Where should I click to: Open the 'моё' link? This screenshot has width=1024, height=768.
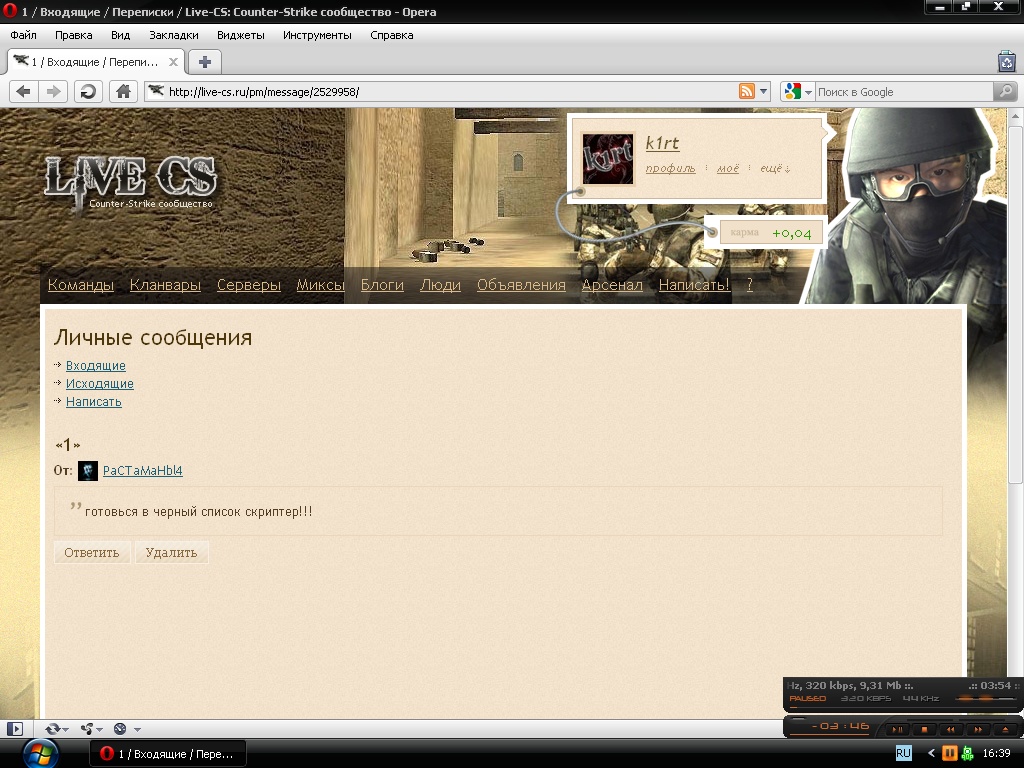(728, 168)
